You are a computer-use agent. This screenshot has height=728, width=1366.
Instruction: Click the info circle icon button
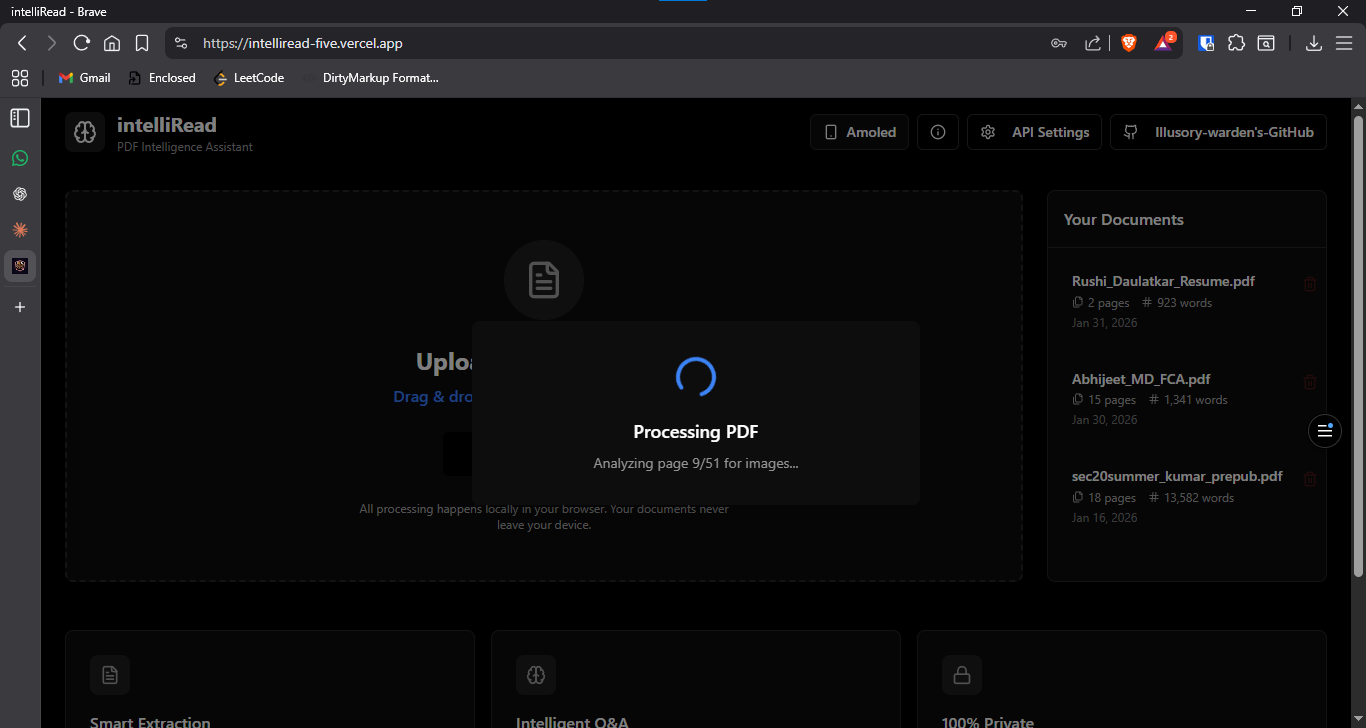[938, 132]
